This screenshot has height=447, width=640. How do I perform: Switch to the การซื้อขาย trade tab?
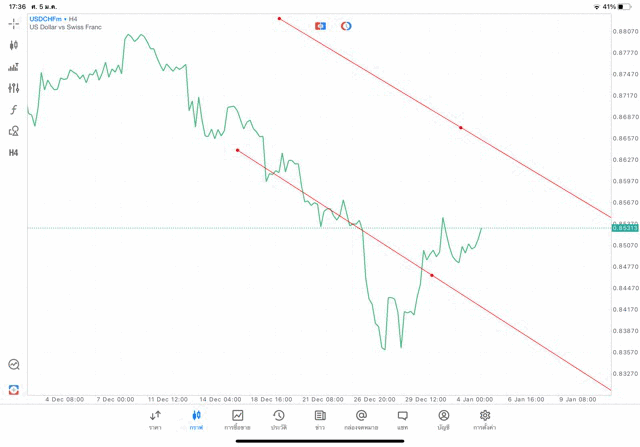click(237, 419)
